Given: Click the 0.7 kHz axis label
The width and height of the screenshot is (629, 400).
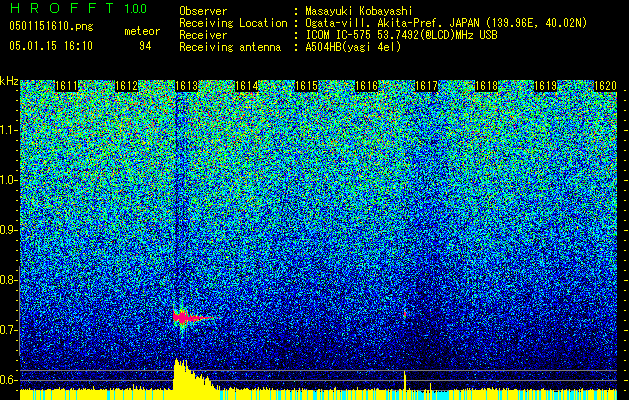Looking at the screenshot, I should coord(8,330).
